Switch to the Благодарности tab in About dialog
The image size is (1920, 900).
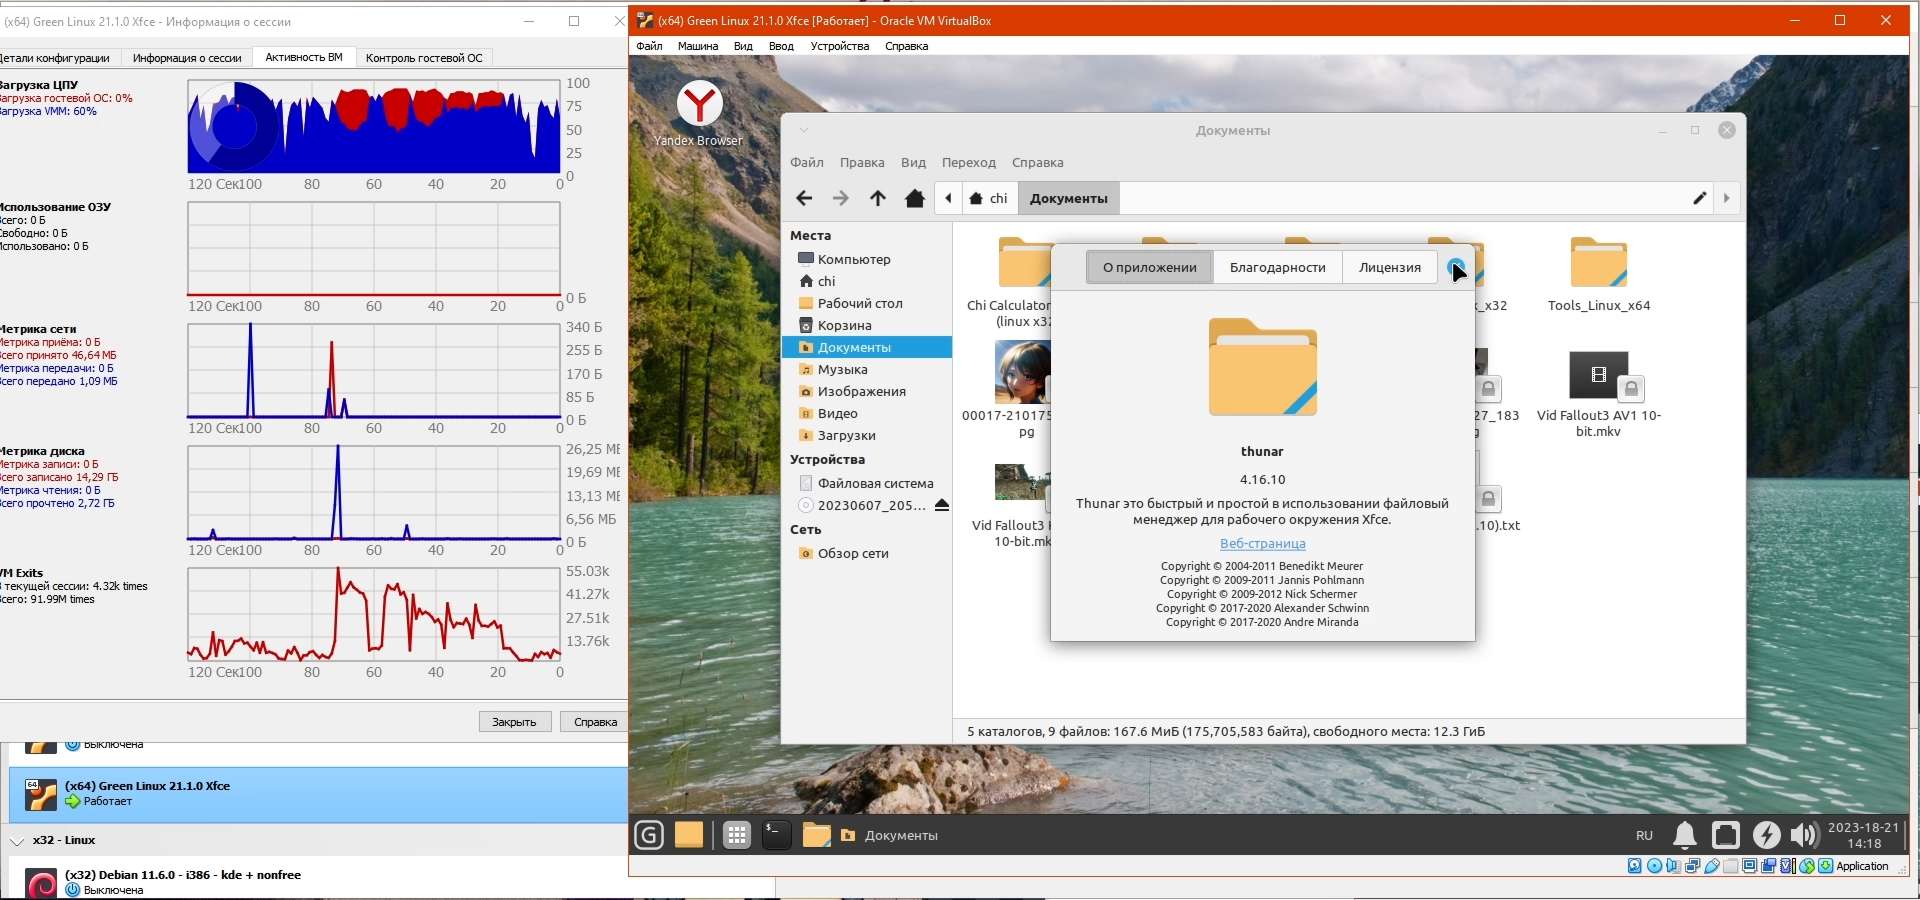coord(1277,268)
